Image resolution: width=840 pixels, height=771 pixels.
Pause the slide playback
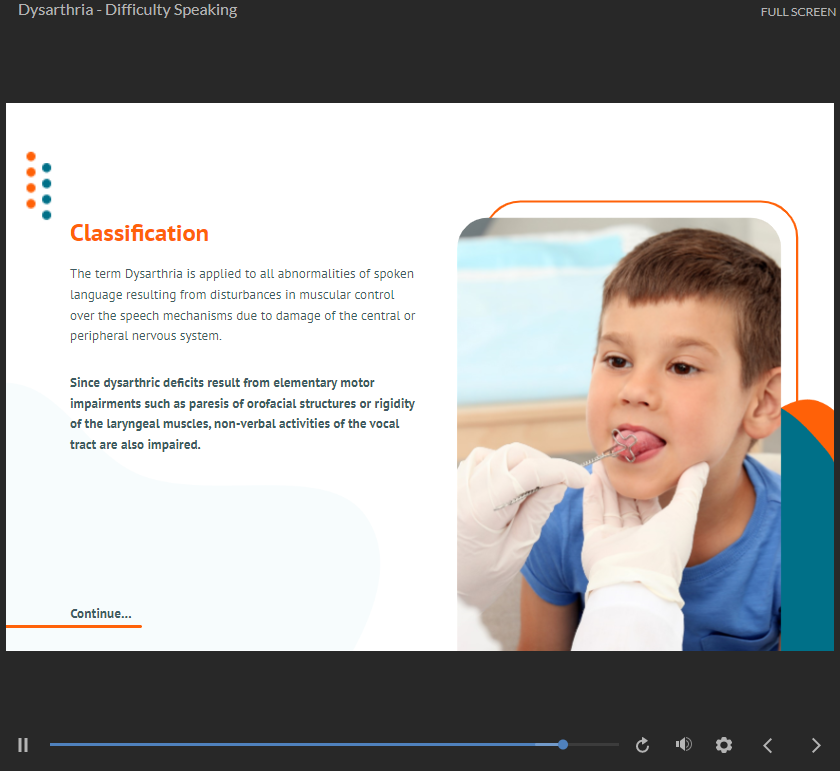(x=23, y=745)
